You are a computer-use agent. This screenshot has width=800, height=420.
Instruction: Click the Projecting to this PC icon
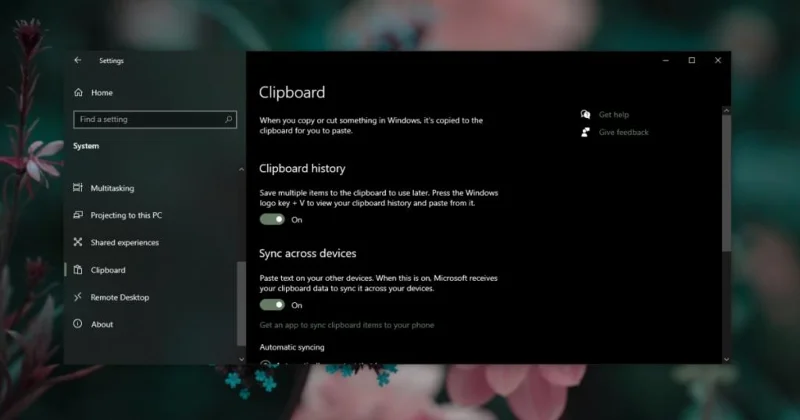(x=78, y=215)
